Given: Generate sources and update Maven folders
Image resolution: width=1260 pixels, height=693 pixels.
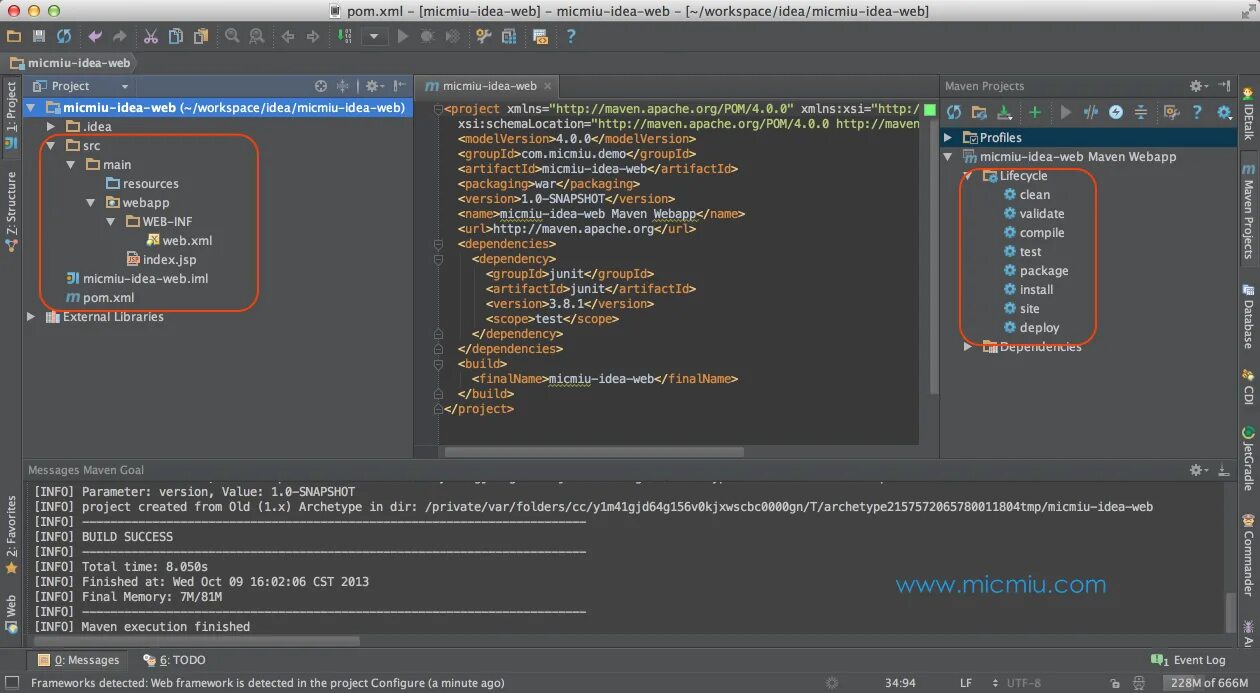Looking at the screenshot, I should point(980,113).
